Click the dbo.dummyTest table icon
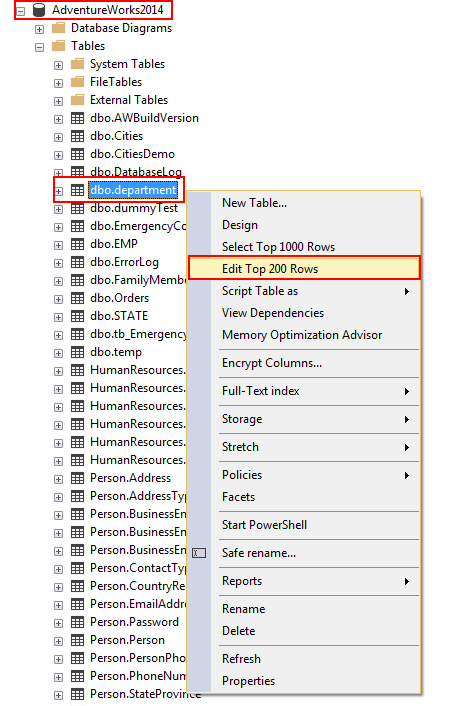 (x=77, y=208)
